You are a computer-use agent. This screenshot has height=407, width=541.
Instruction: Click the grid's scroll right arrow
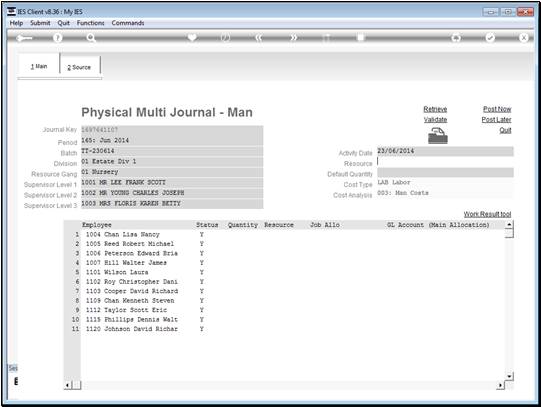[501, 385]
